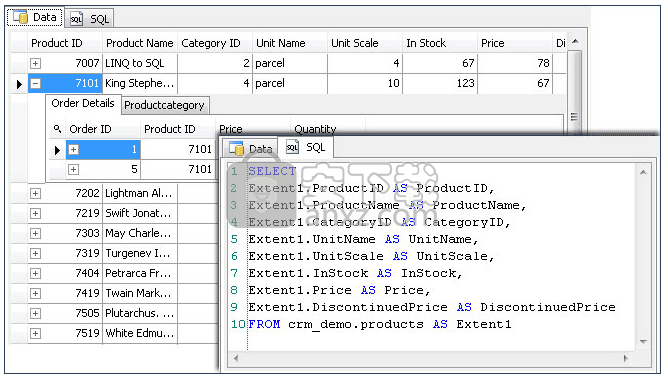Select the 'Petrarca Fr...' cell
Image resolution: width=668 pixels, height=380 pixels.
click(x=140, y=273)
